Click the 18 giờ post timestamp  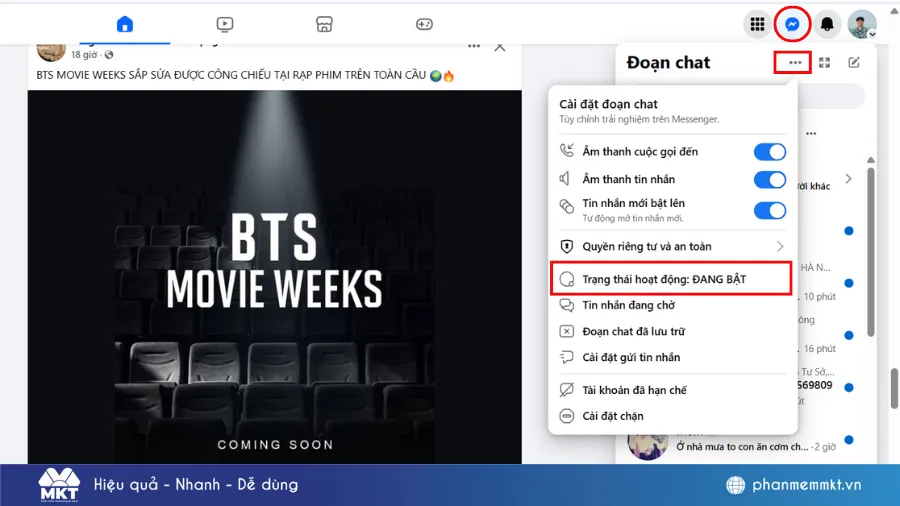(84, 55)
